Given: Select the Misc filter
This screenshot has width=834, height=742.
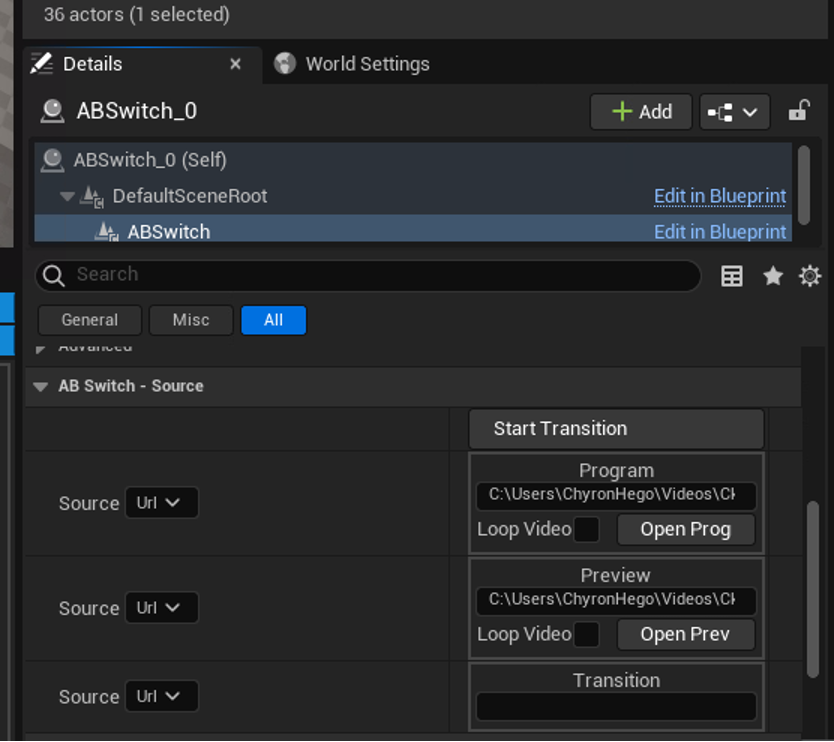Looking at the screenshot, I should coord(190,320).
